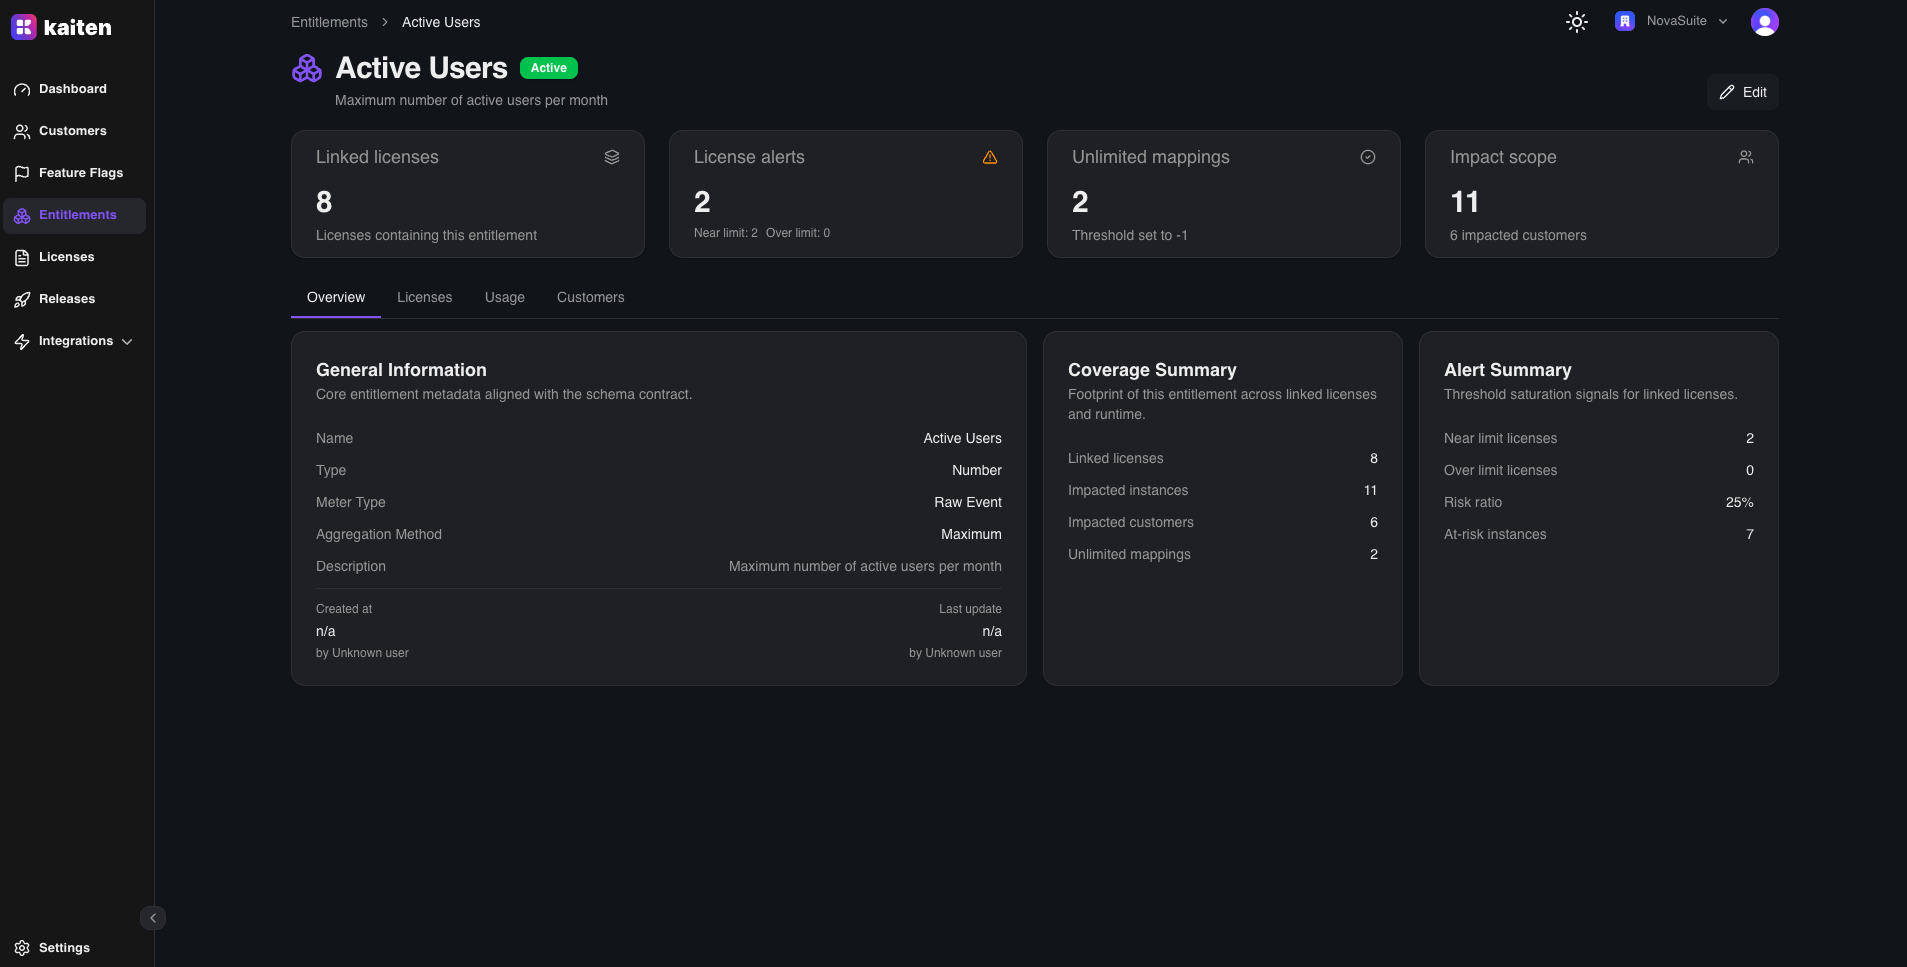Click the green Active status badge
1907x967 pixels.
tap(548, 68)
